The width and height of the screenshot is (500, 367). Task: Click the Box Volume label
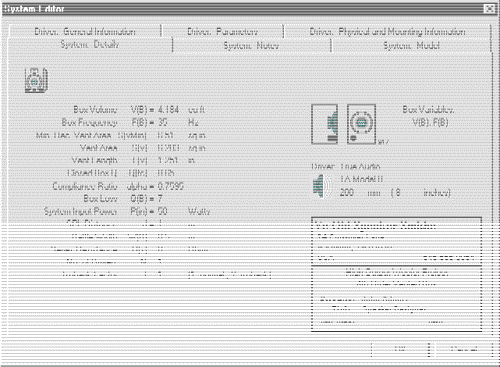click(x=95, y=110)
